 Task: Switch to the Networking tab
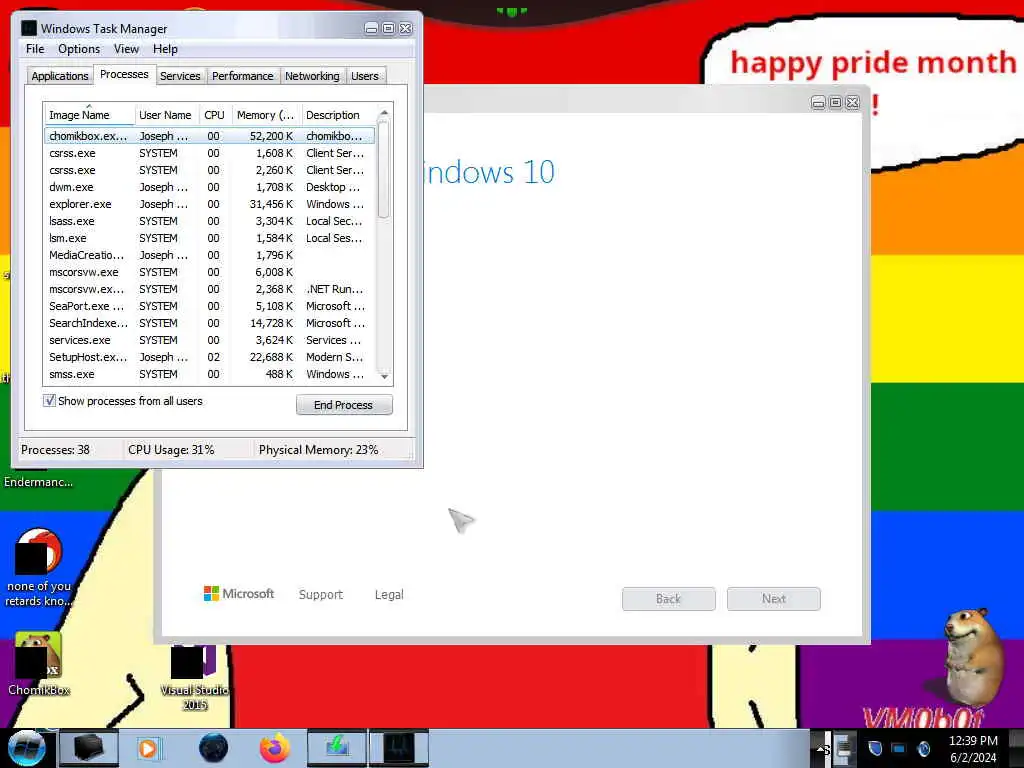click(312, 76)
